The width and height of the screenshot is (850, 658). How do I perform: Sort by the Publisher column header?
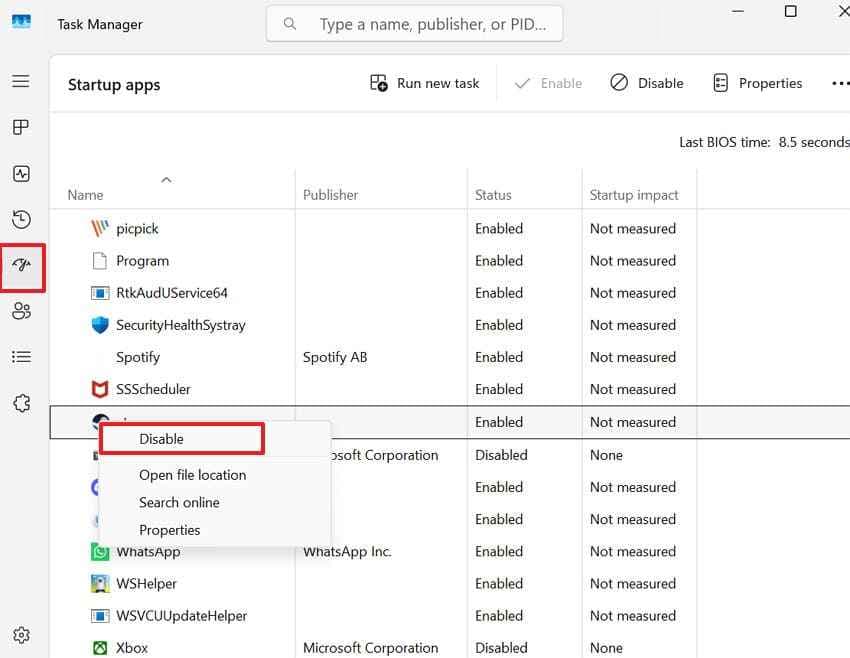pos(330,195)
